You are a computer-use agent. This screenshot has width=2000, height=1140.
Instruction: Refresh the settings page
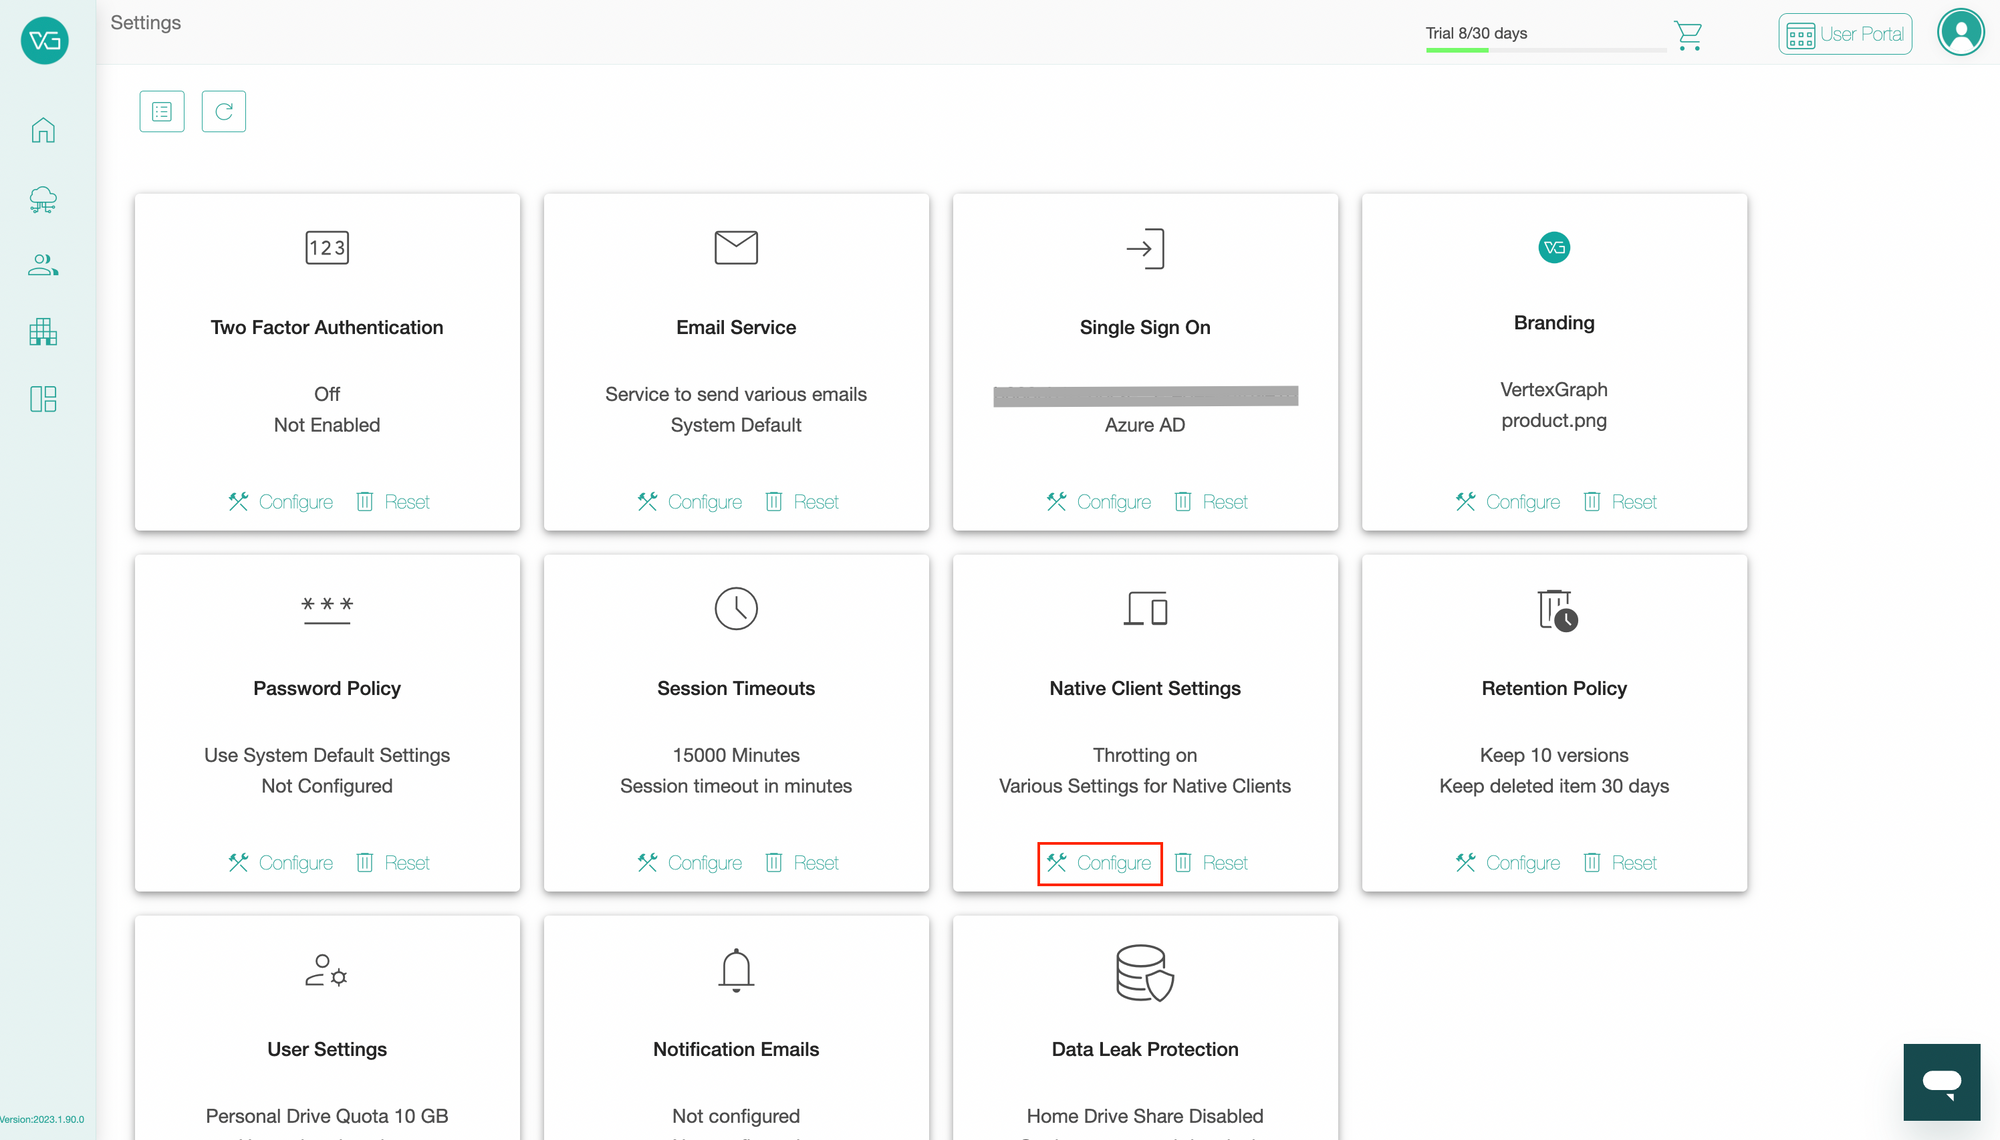point(223,111)
